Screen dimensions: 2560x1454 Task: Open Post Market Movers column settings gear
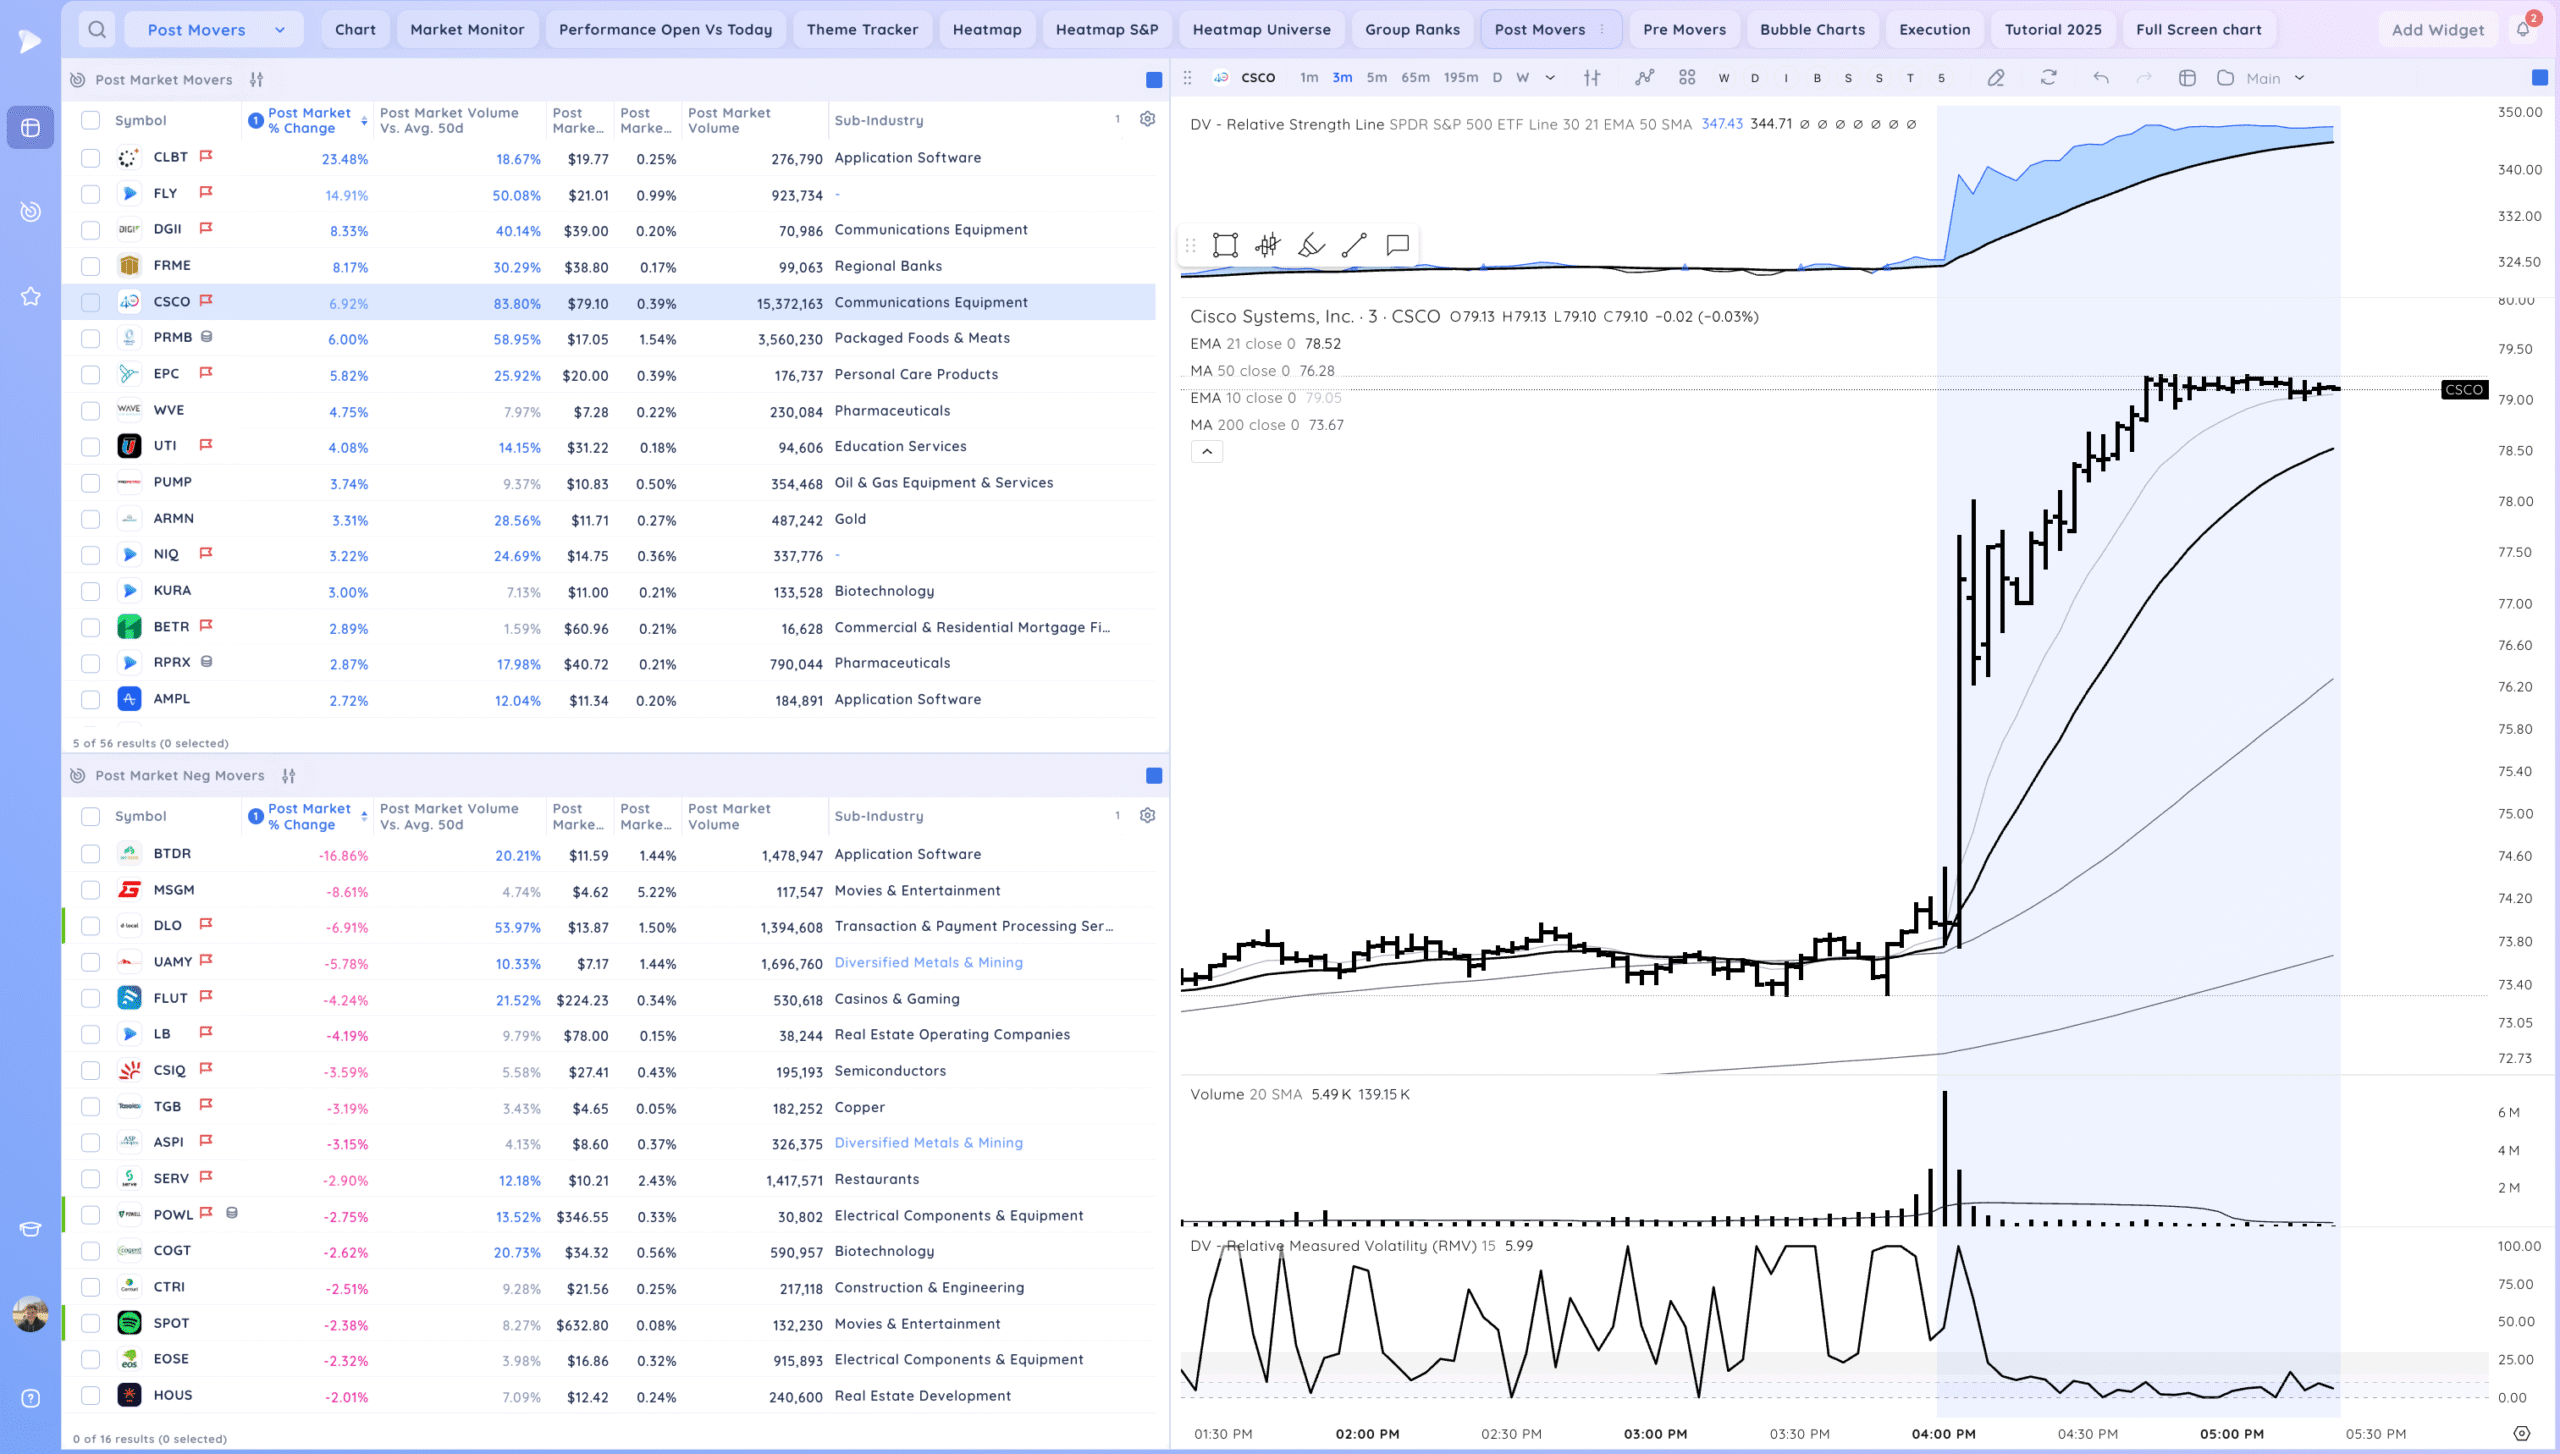1147,119
